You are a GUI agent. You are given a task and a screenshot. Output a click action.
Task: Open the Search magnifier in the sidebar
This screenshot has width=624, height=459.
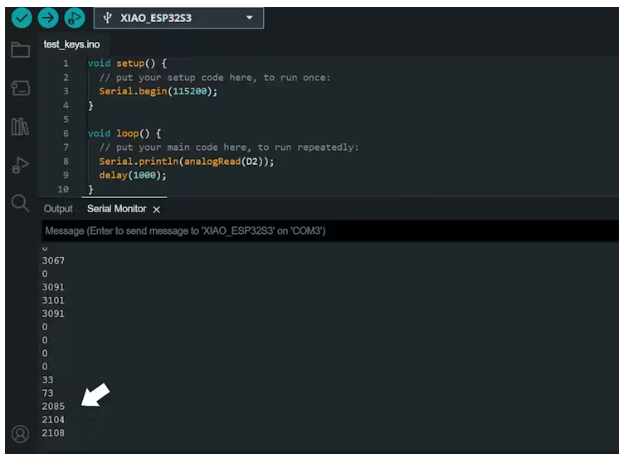click(19, 203)
